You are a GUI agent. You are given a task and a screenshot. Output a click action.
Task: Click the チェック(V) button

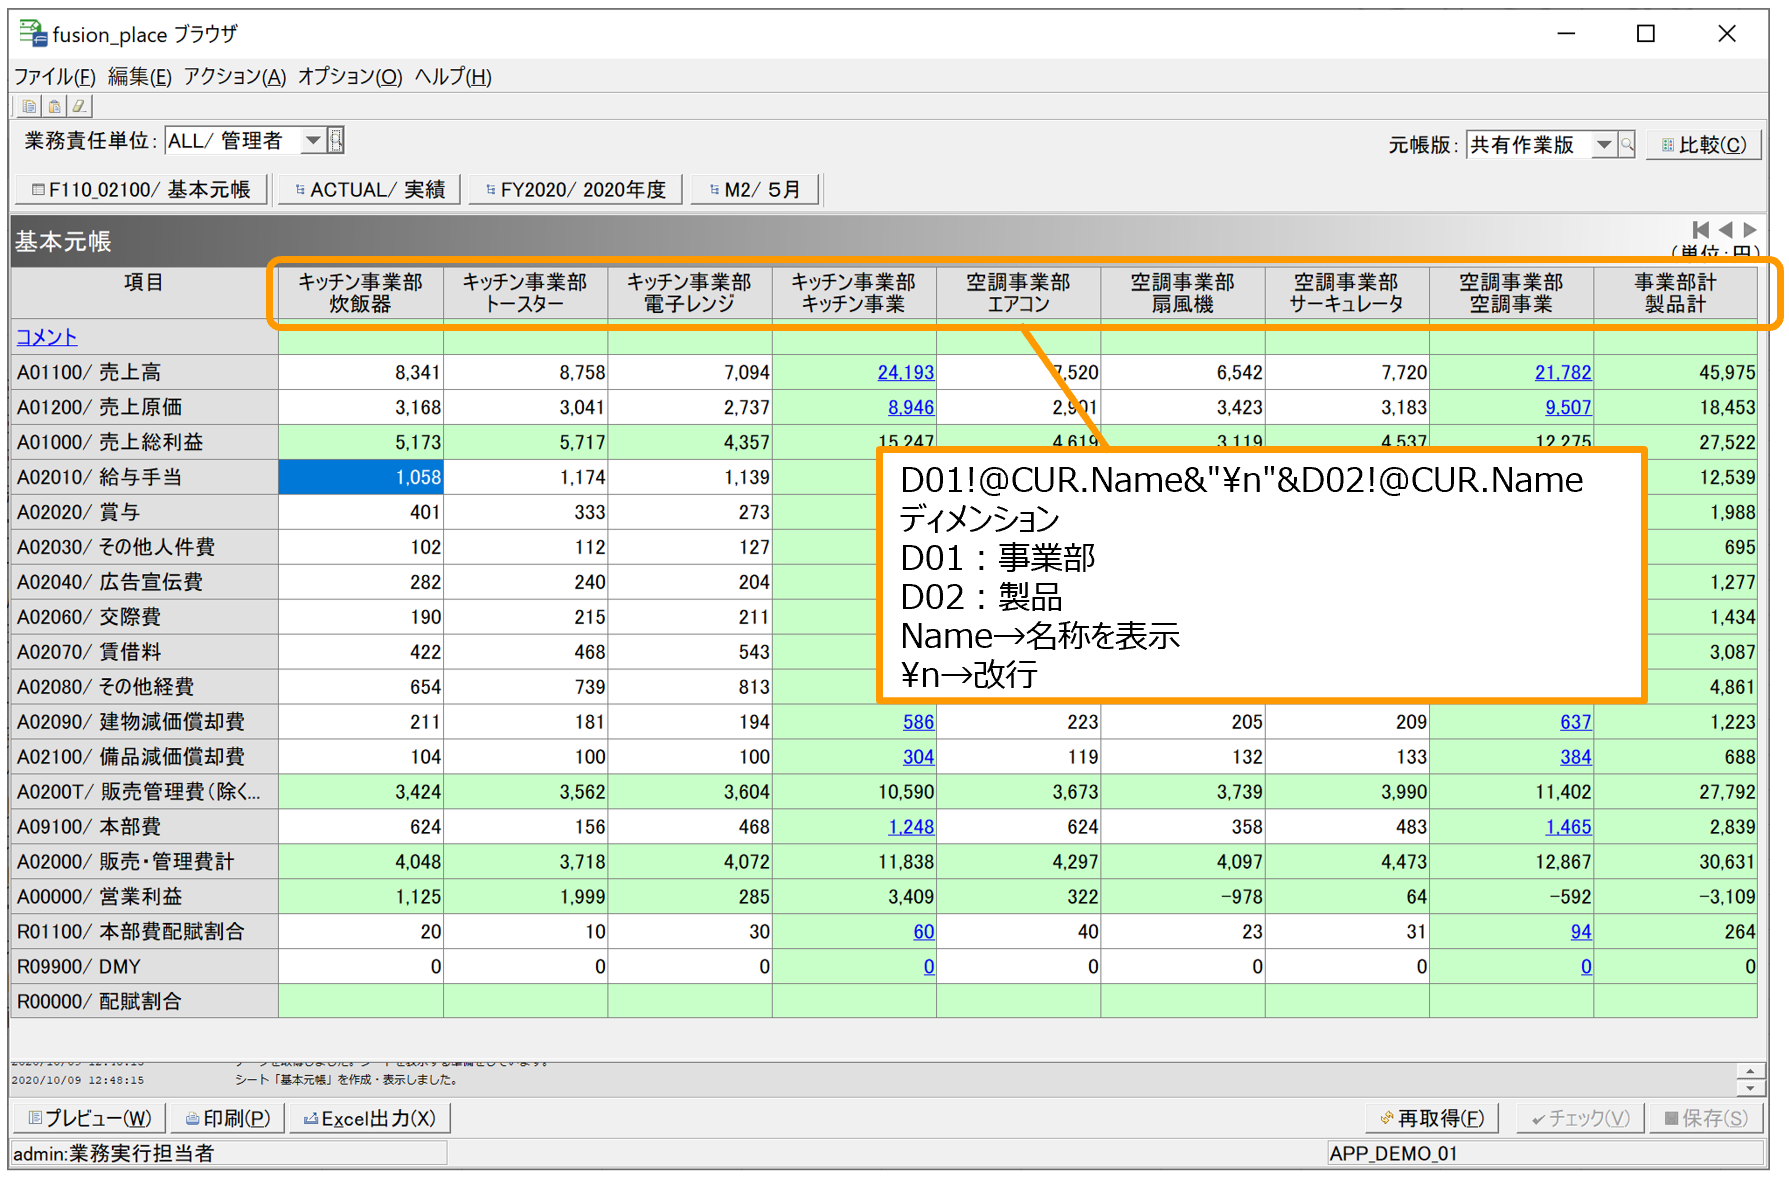1580,1118
